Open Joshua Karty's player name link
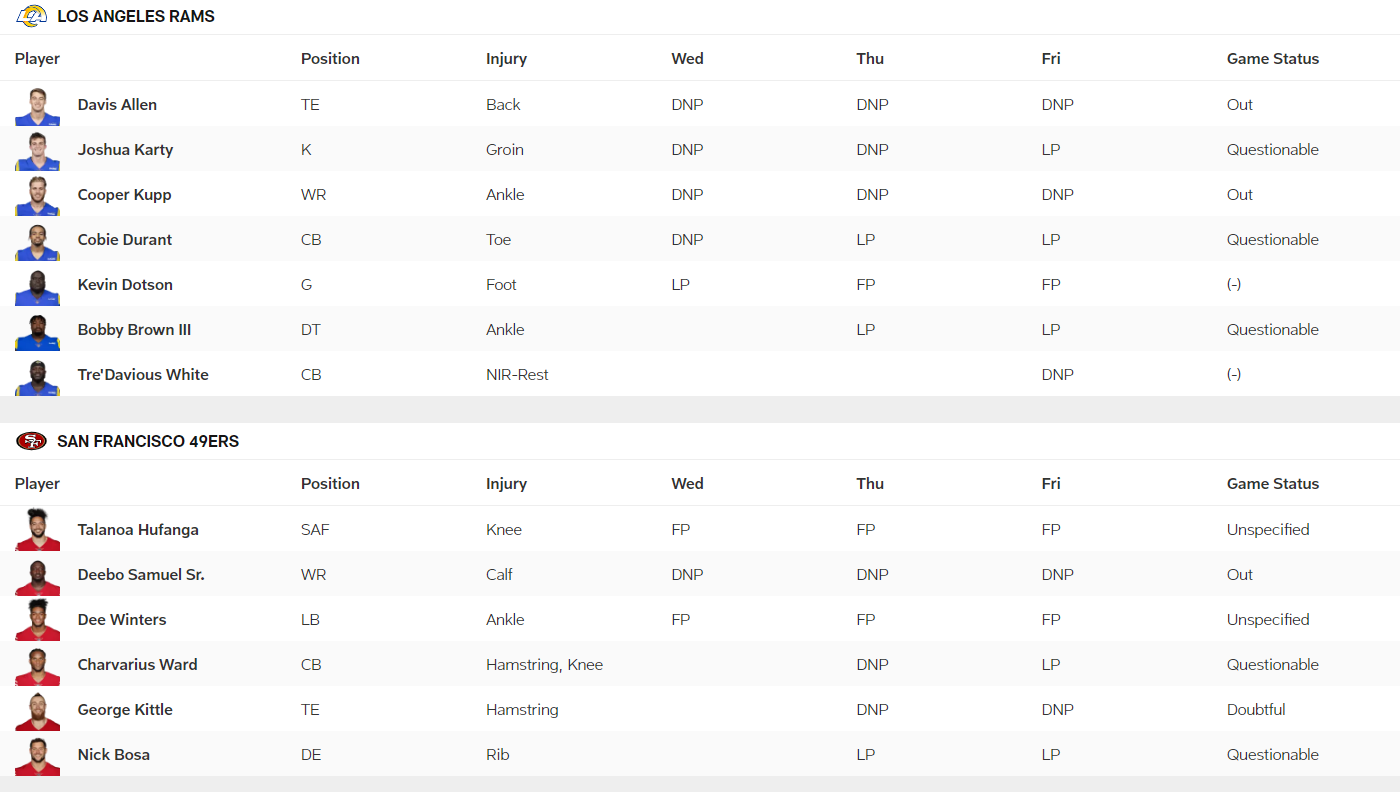The image size is (1400, 792). tap(125, 150)
